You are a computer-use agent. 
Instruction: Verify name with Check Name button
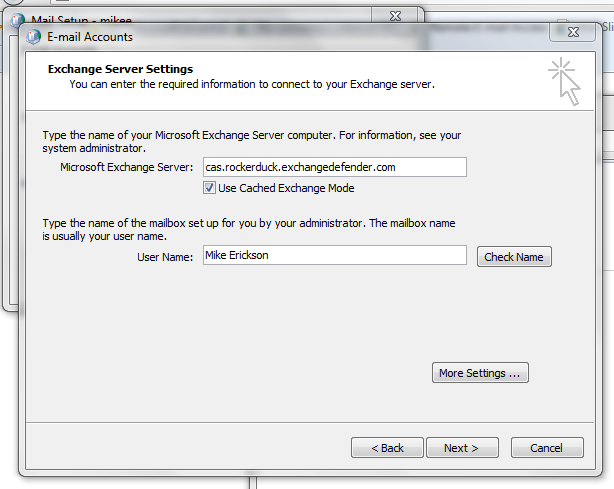click(x=514, y=257)
